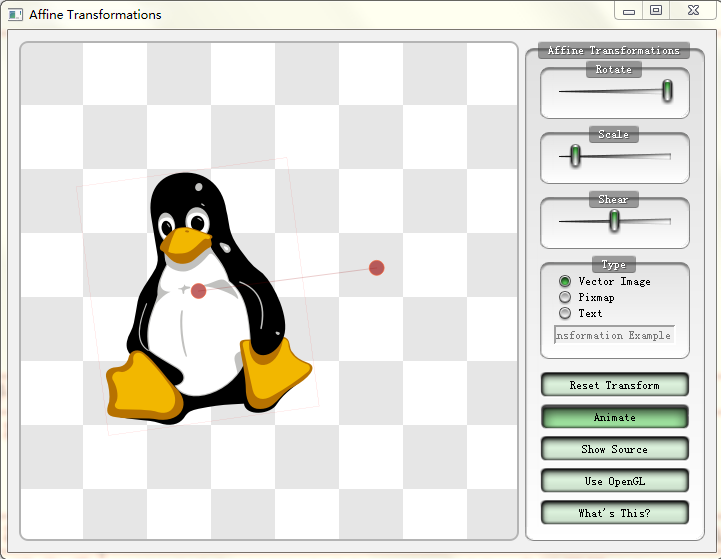The width and height of the screenshot is (721, 559).
Task: Click the What's This? button
Action: click(614, 513)
